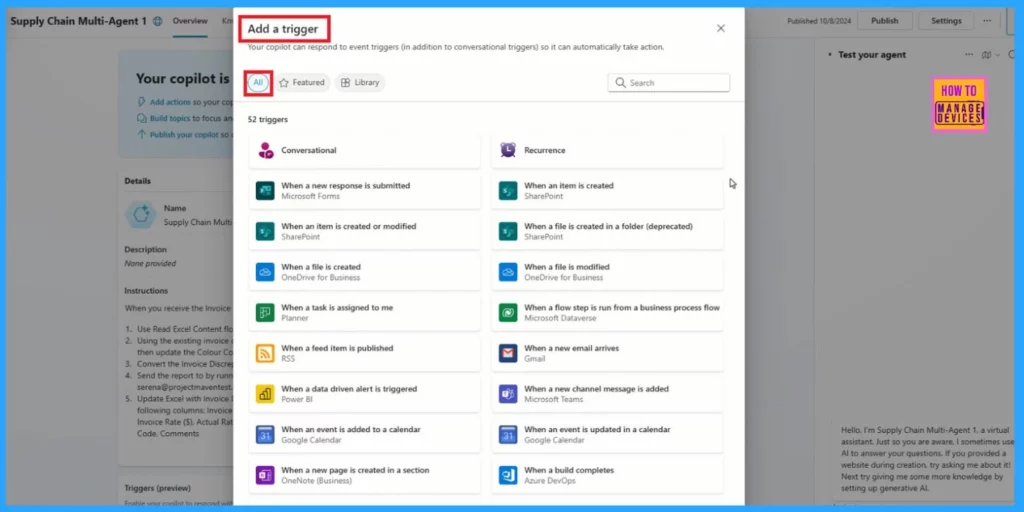Select the All filter tab
The height and width of the screenshot is (512, 1024).
(258, 83)
